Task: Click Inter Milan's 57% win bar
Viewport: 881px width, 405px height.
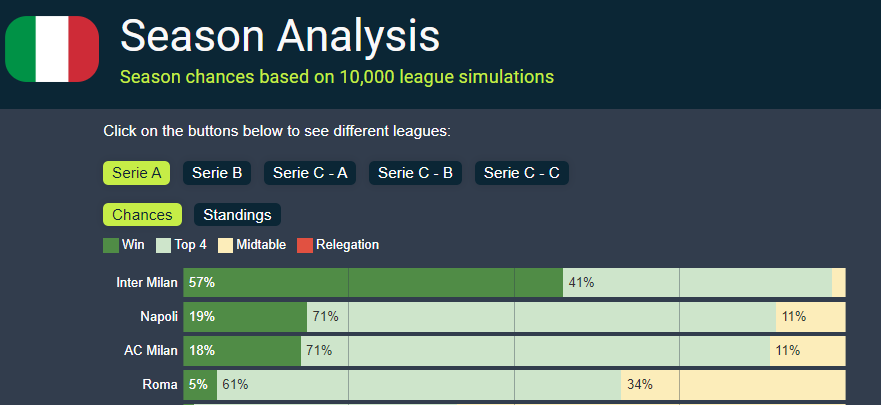Action: coord(373,283)
